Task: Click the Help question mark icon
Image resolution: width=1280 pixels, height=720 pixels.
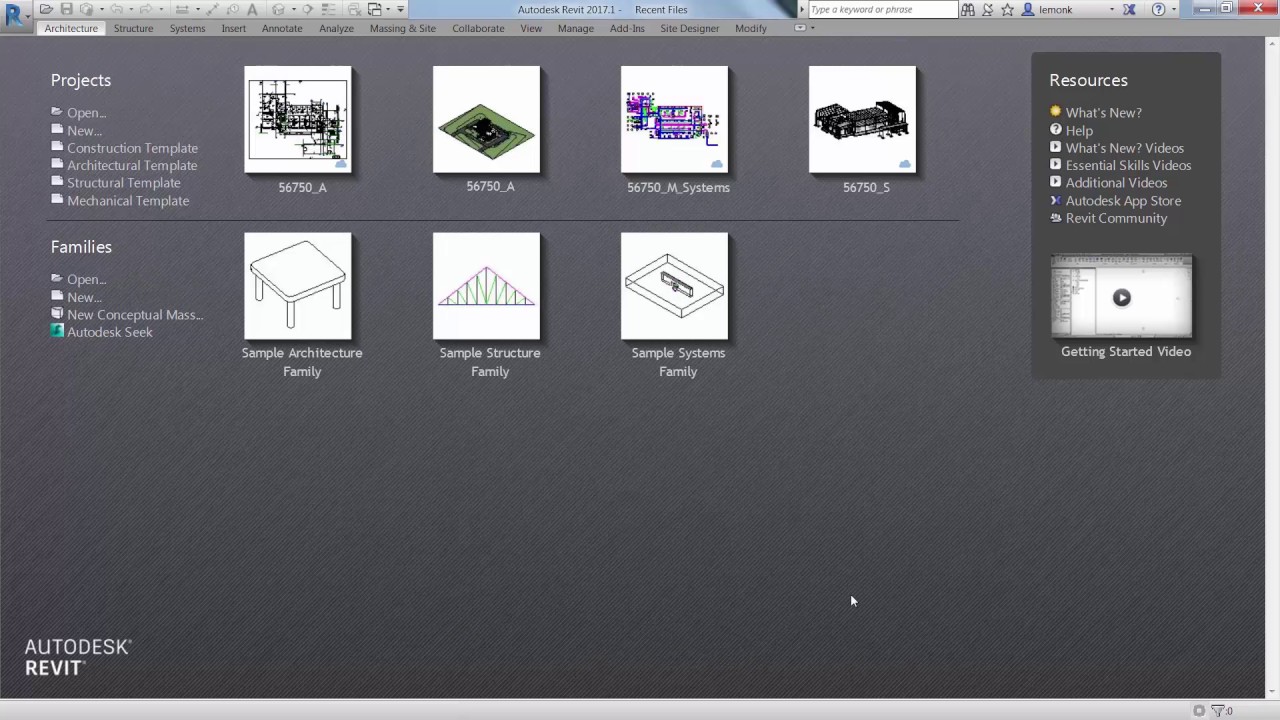Action: pos(1158,9)
